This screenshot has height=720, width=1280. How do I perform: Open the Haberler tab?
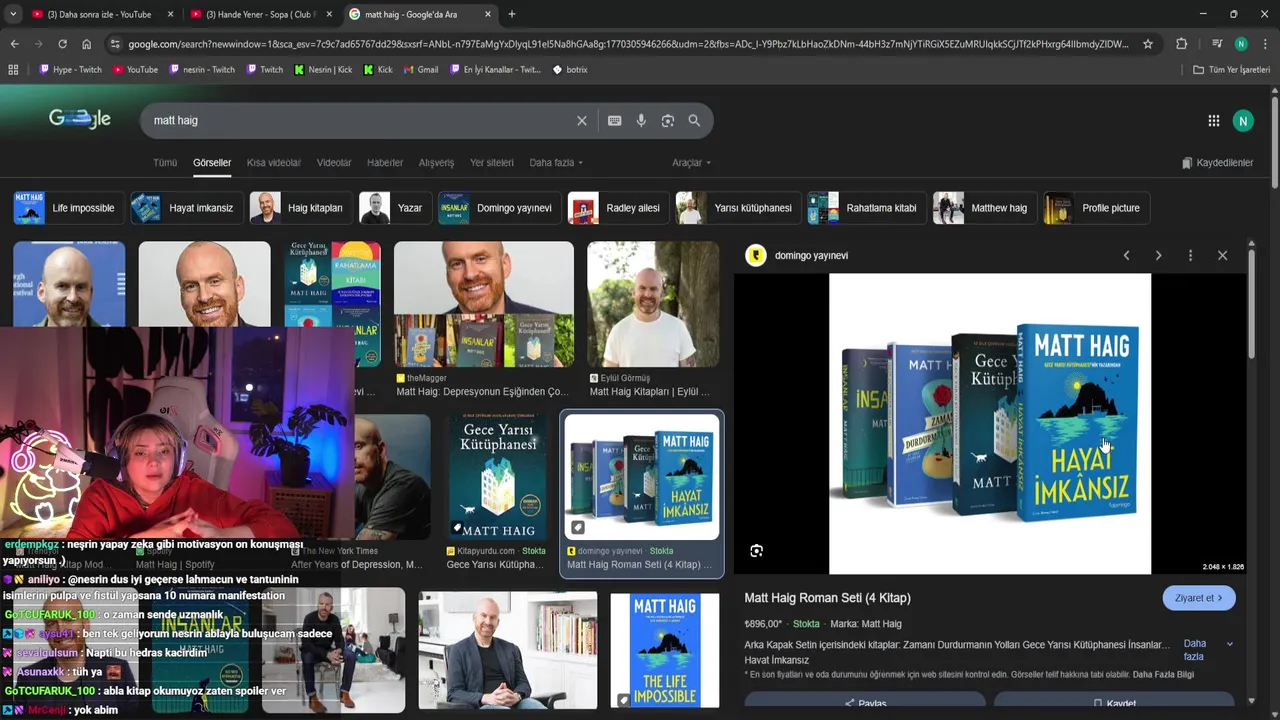pos(385,163)
